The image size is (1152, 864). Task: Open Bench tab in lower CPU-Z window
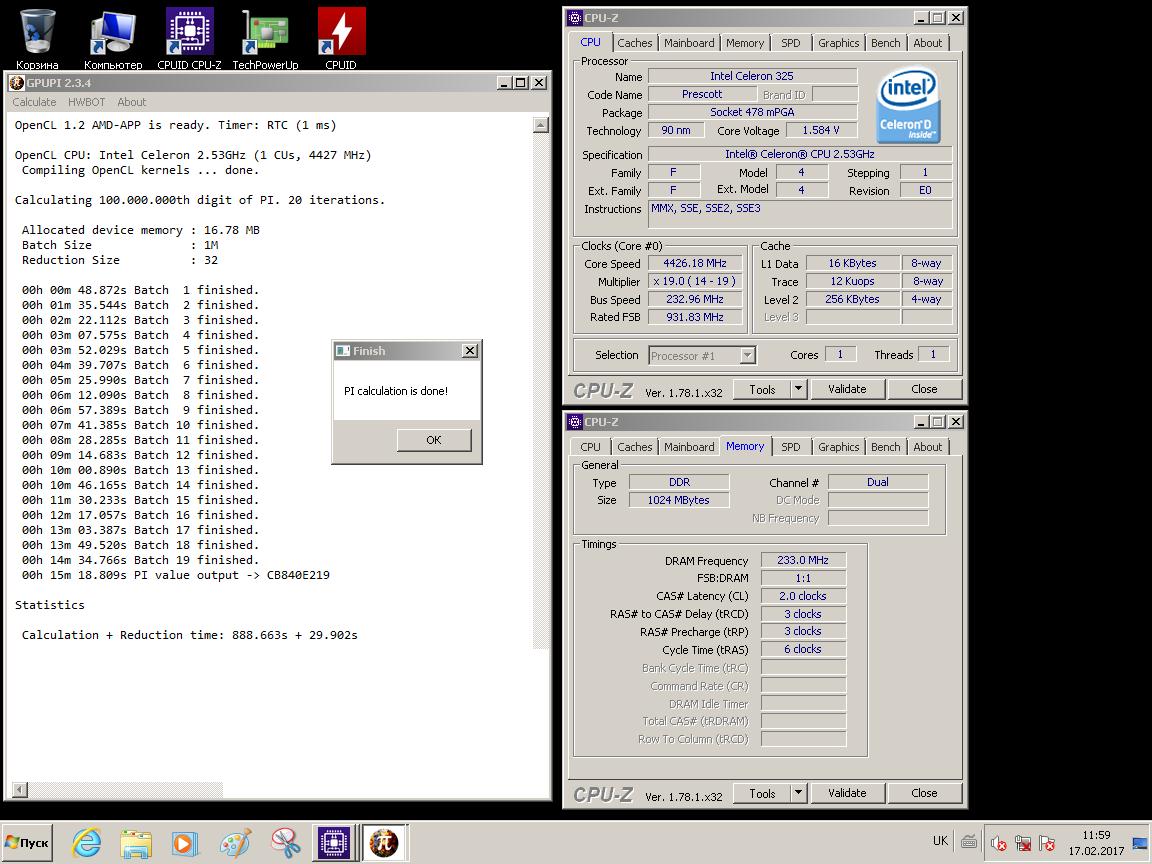click(x=885, y=447)
